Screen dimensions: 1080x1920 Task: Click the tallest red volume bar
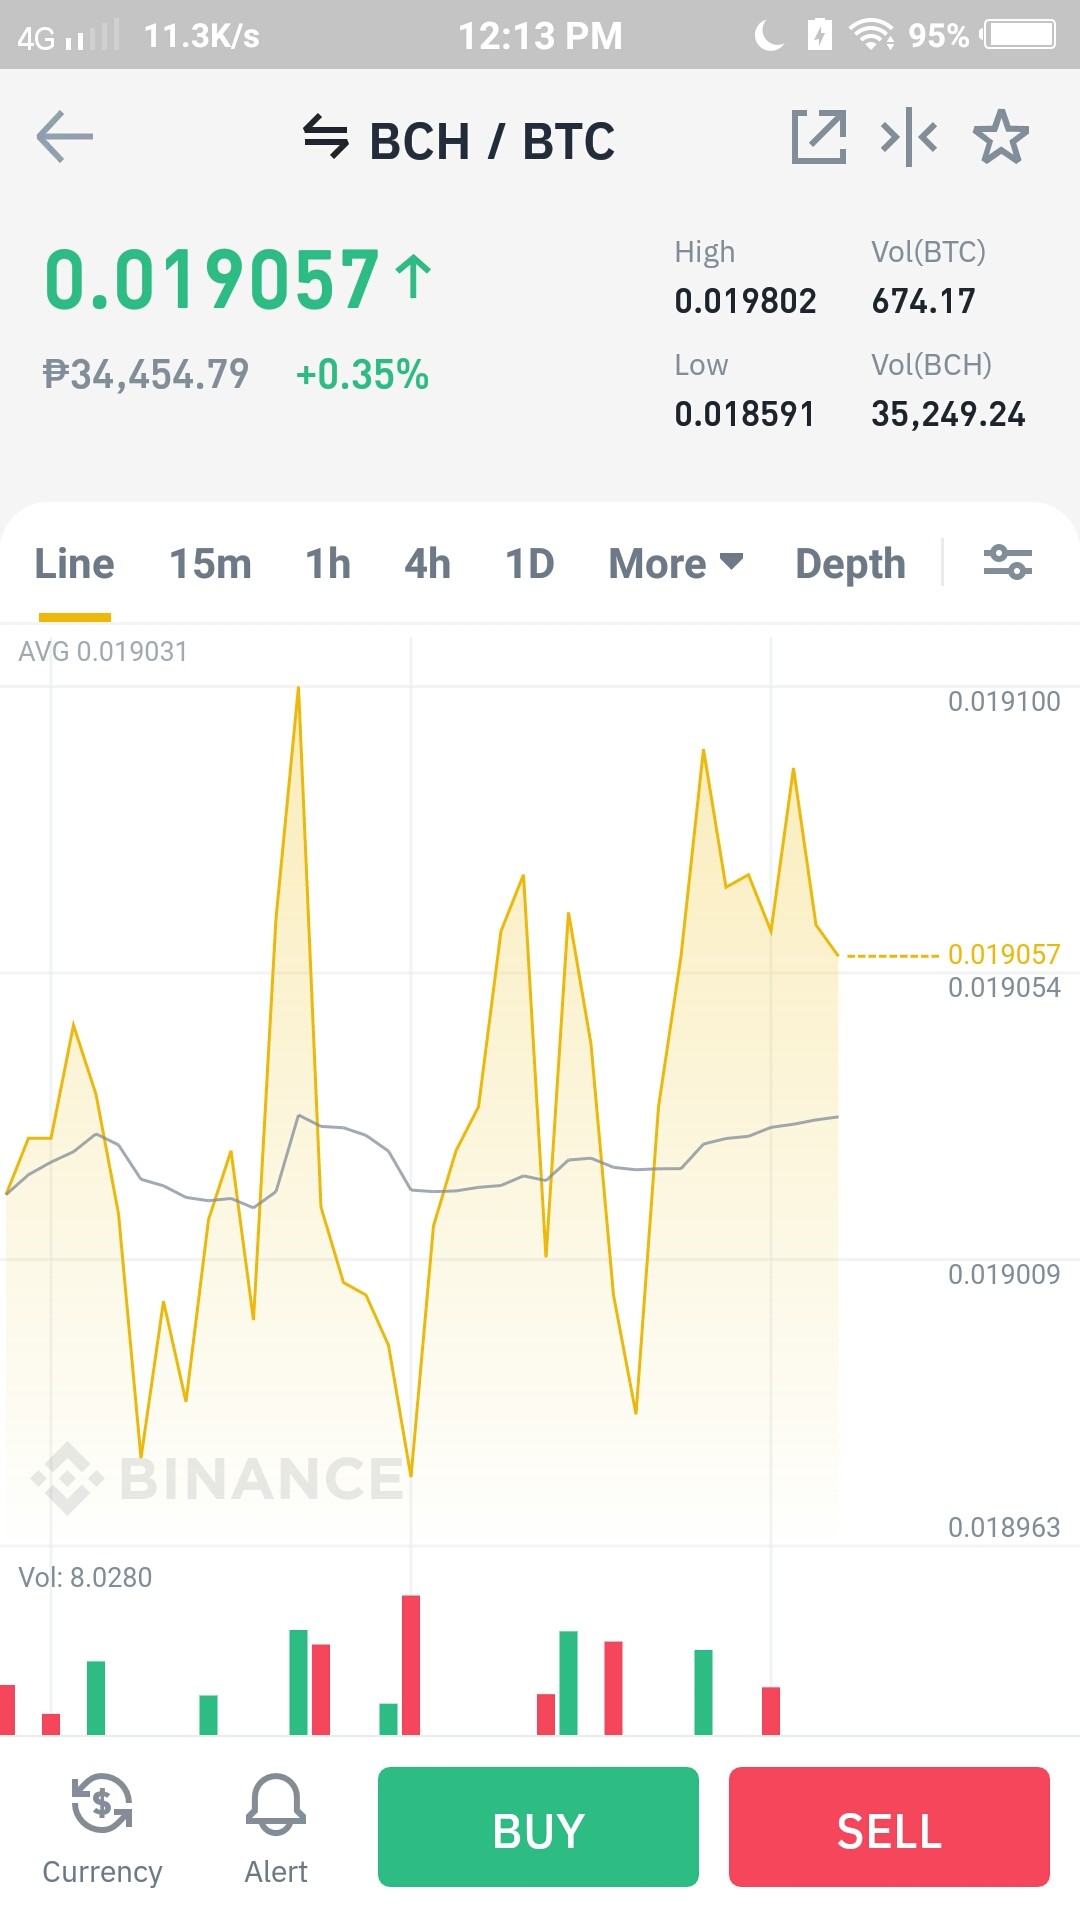(x=411, y=1665)
